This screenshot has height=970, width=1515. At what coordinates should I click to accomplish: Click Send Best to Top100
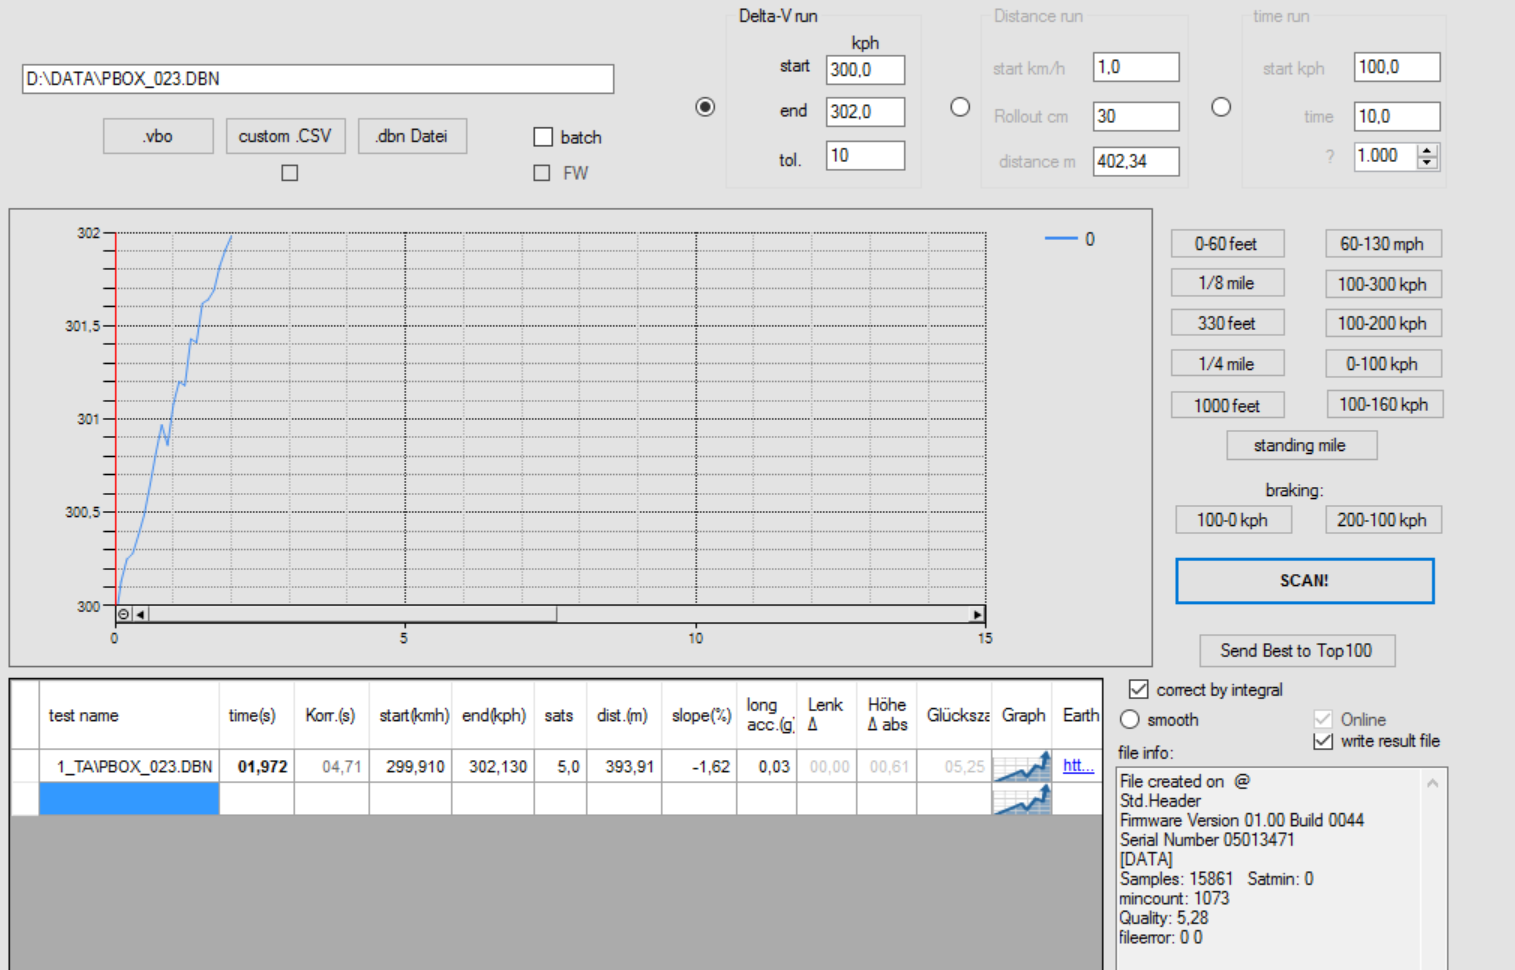(1296, 651)
